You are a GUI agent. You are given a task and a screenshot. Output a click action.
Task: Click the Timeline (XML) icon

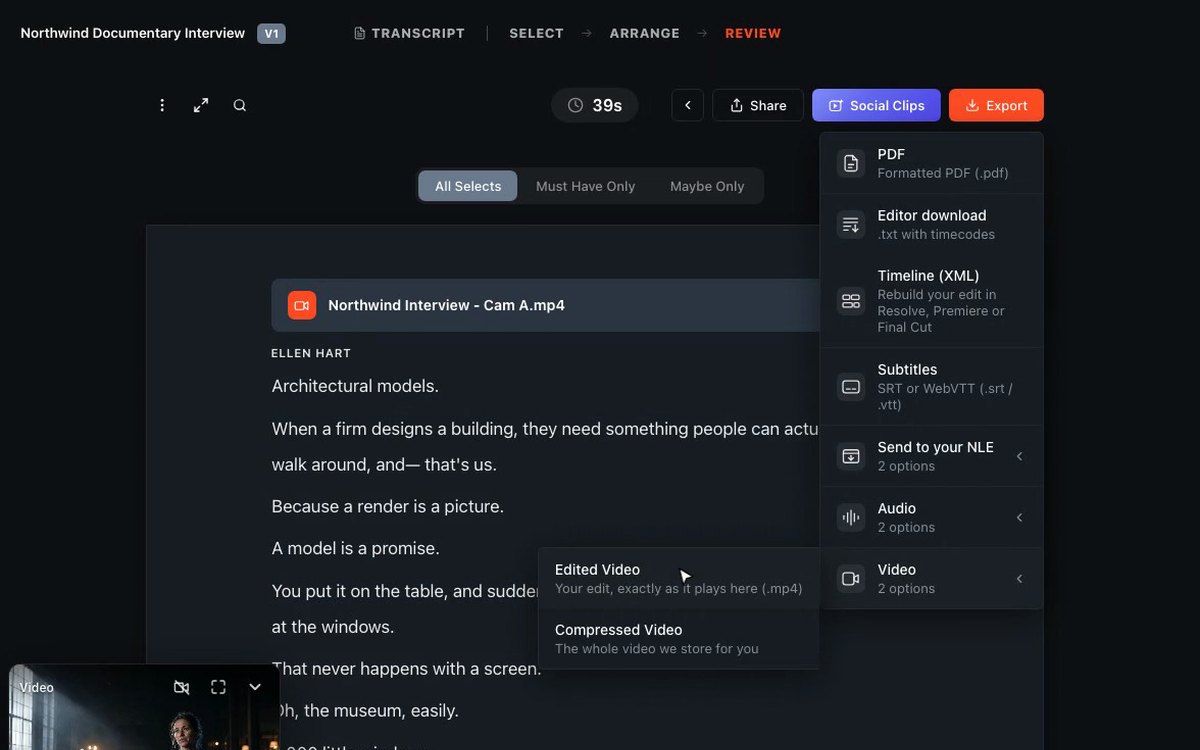point(851,301)
